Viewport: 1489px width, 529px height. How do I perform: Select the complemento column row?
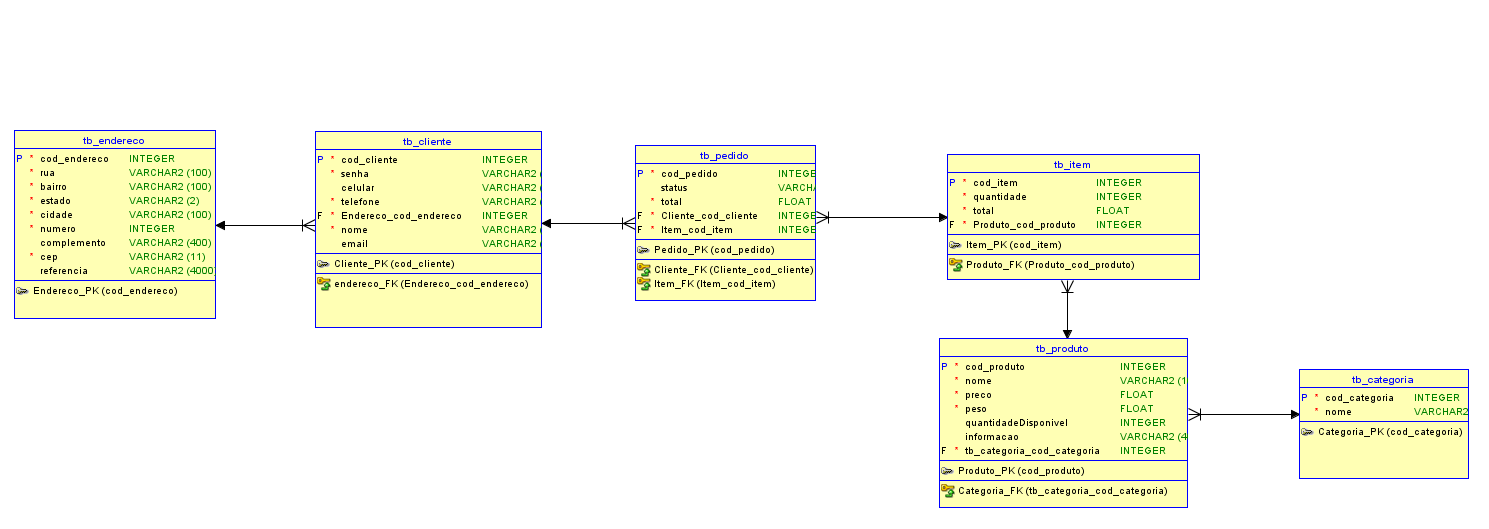115,242
